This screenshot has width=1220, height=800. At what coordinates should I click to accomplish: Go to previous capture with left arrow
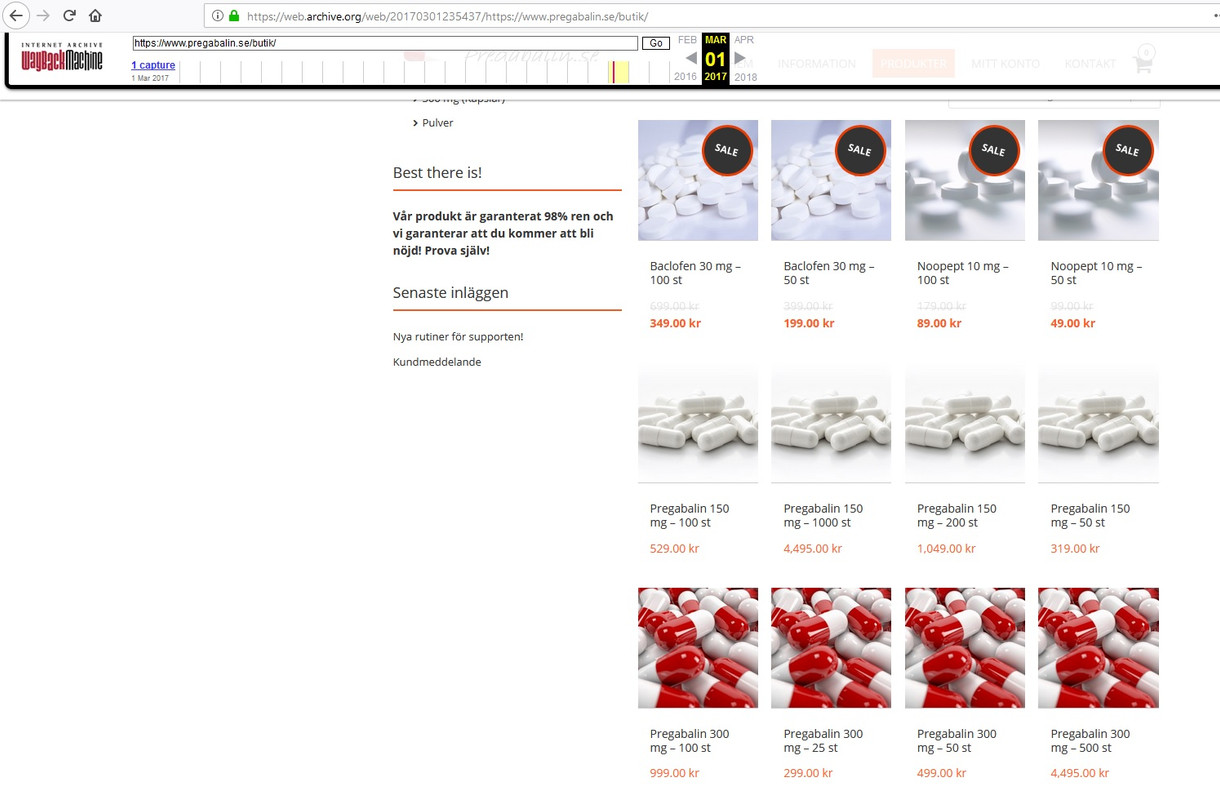coord(690,58)
